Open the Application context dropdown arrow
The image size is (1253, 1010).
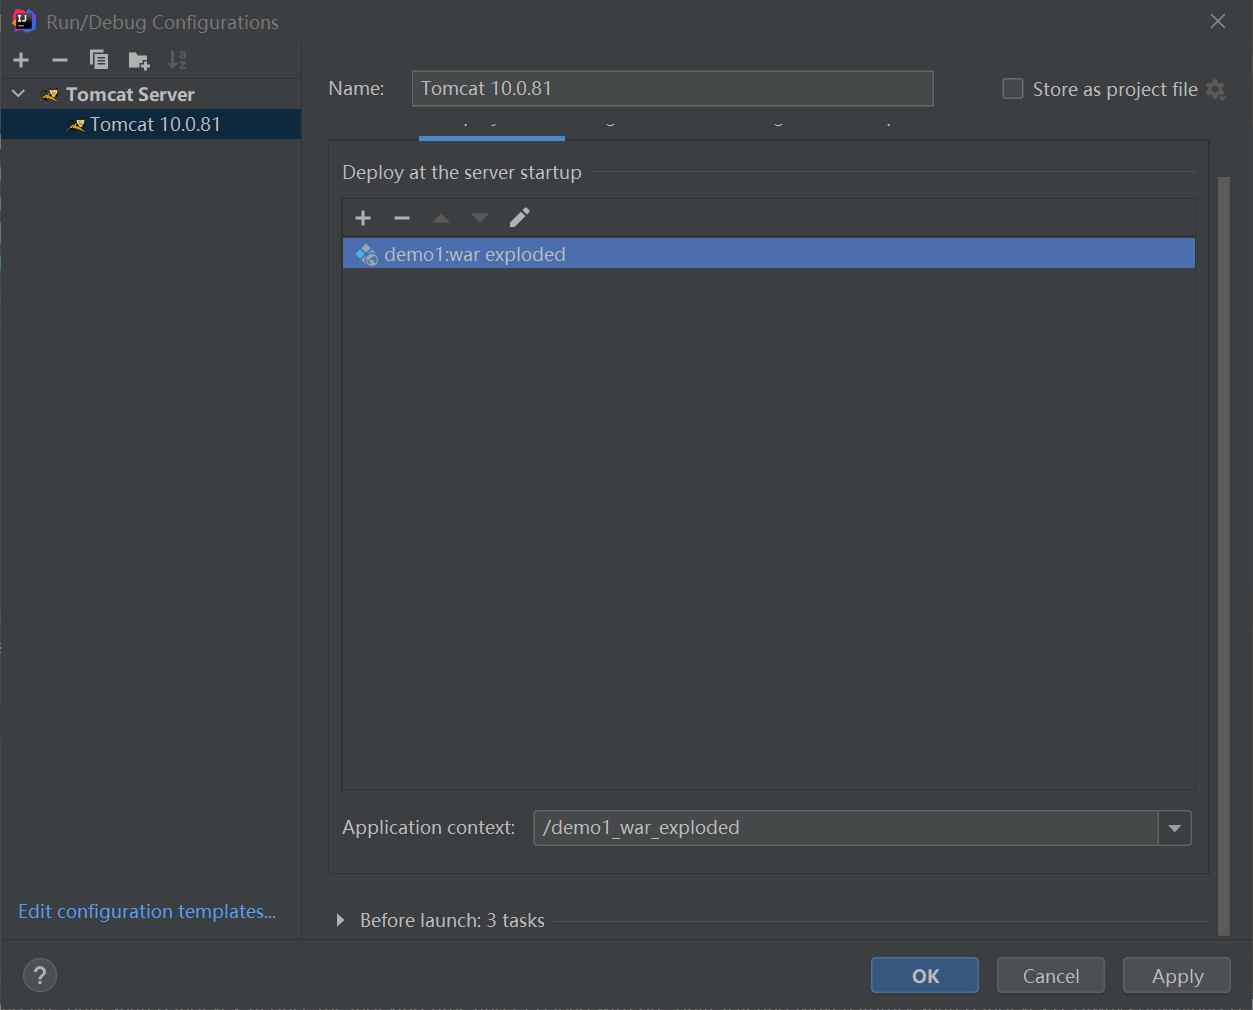tap(1175, 828)
